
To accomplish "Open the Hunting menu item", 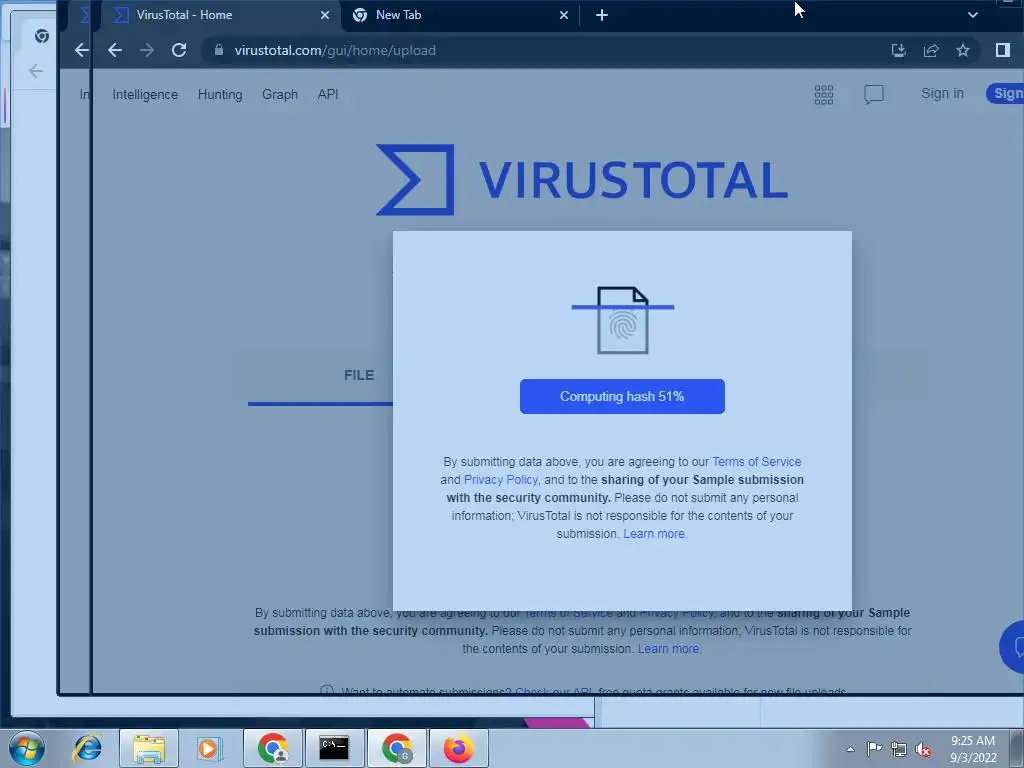I will coord(220,95).
